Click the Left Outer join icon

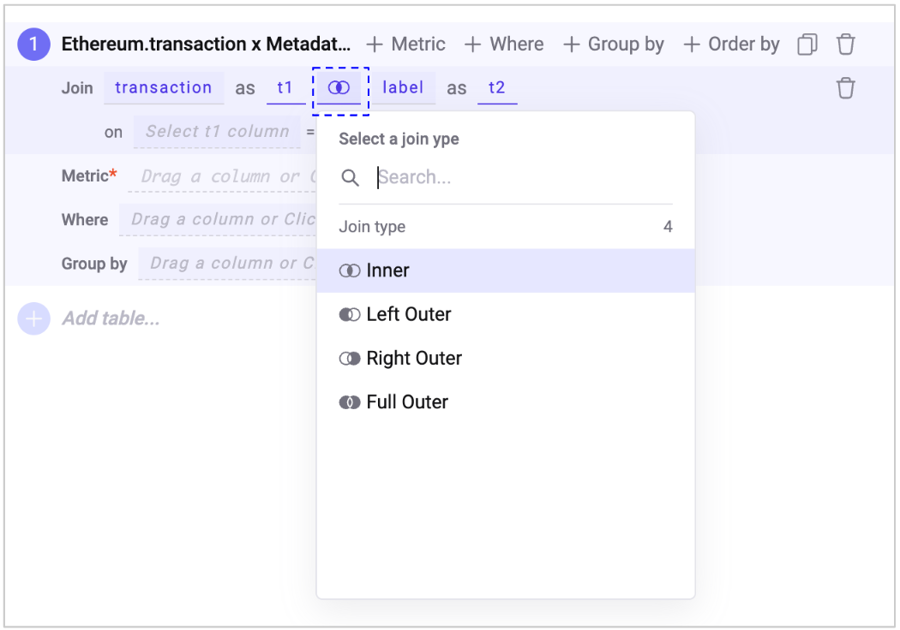[349, 315]
